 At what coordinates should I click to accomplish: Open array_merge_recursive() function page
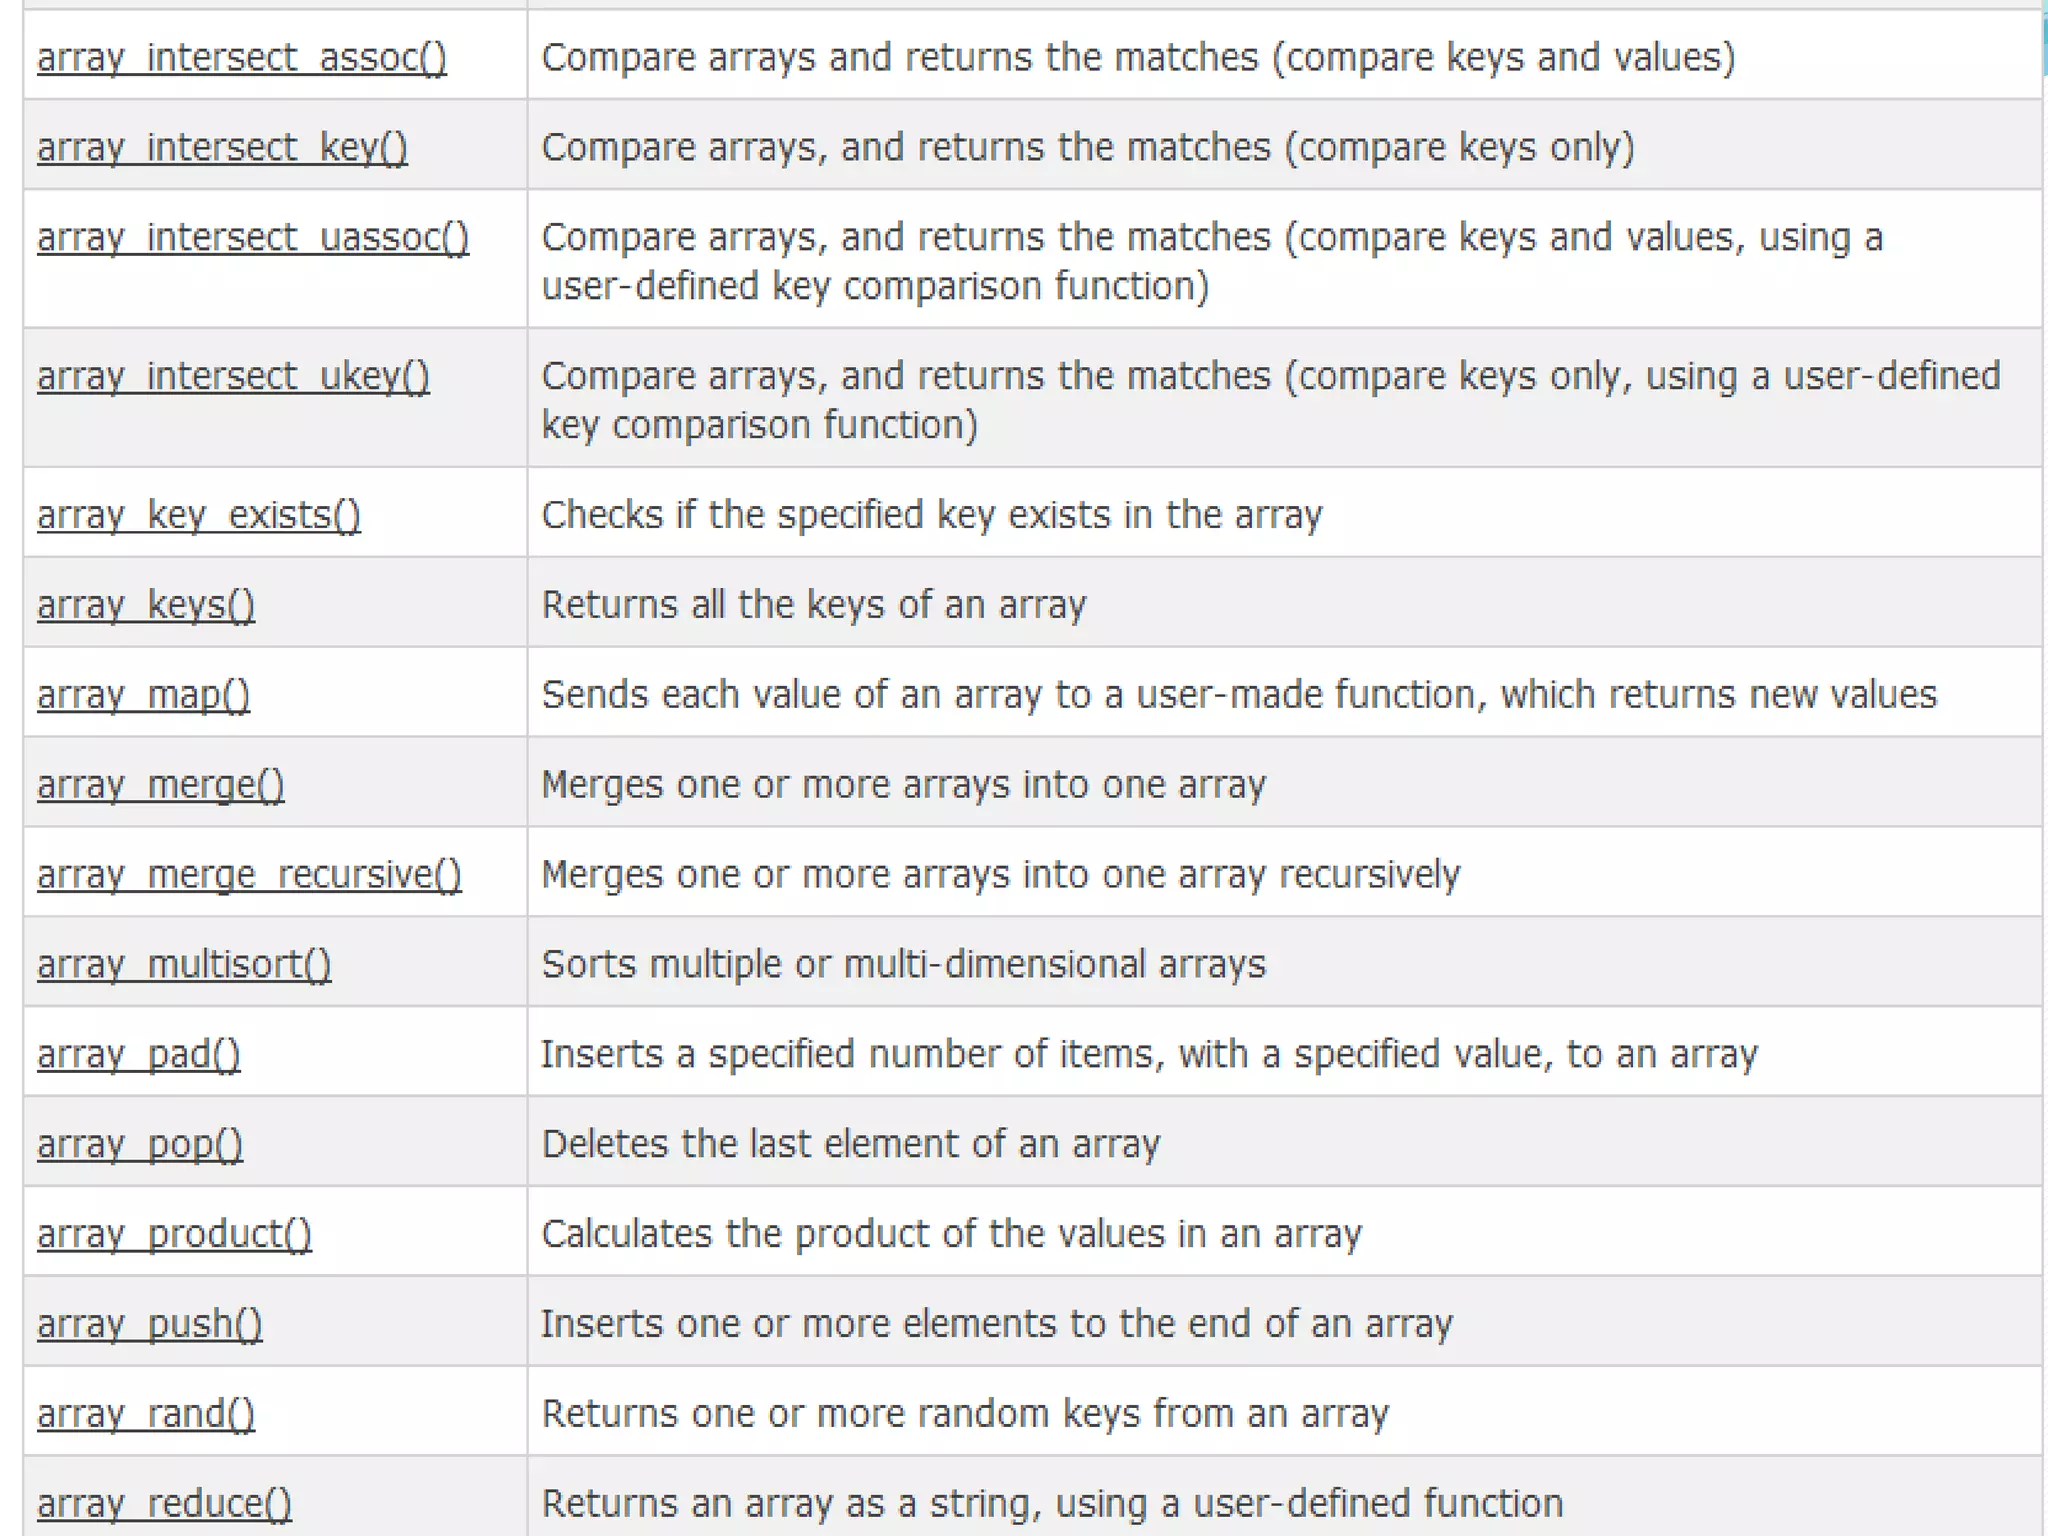(249, 875)
